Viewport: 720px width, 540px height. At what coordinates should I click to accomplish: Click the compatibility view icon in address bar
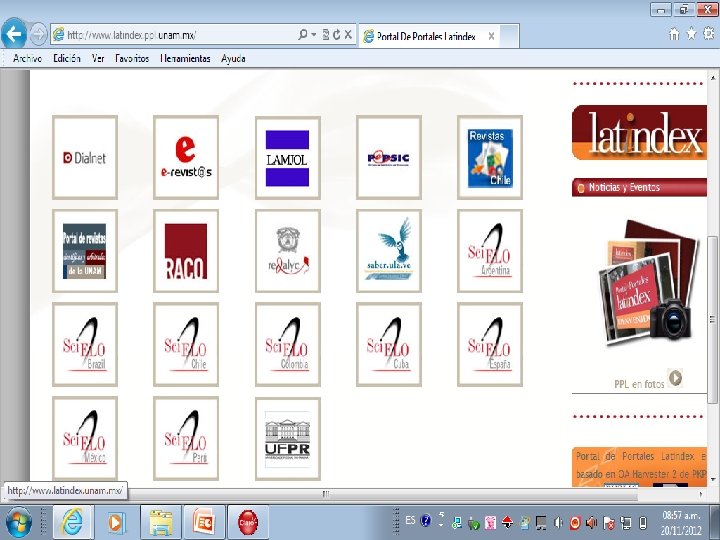coord(326,35)
